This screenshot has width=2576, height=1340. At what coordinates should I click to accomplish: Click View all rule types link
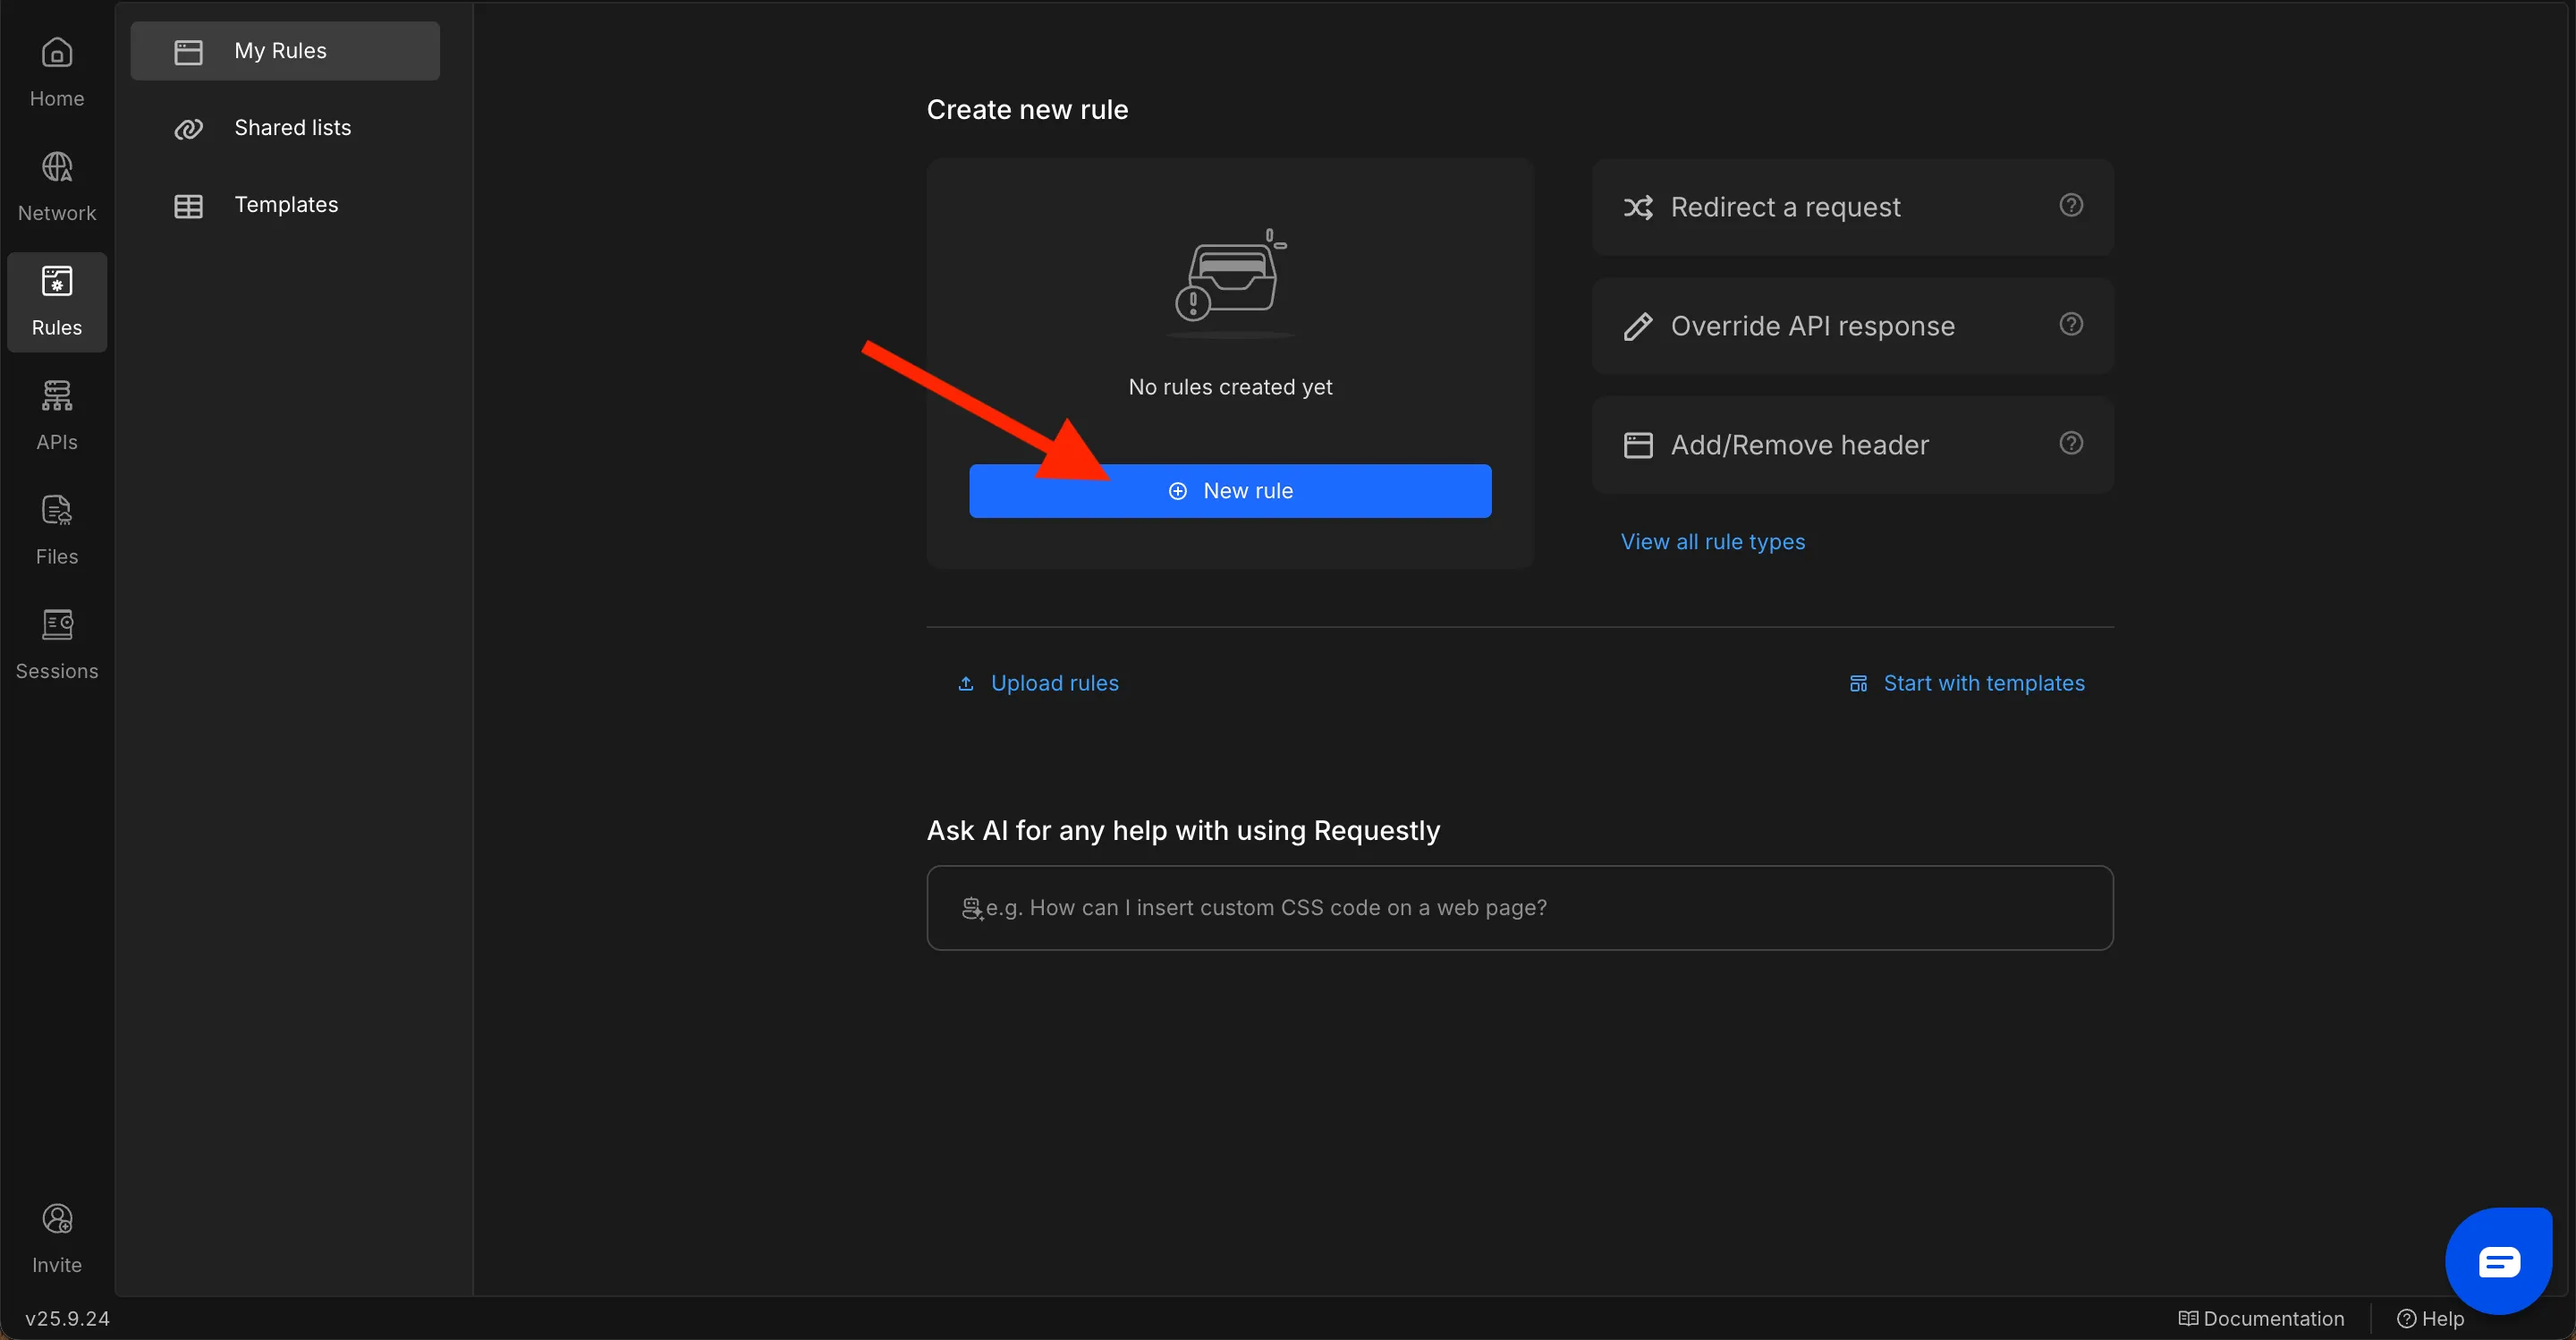coord(1712,541)
